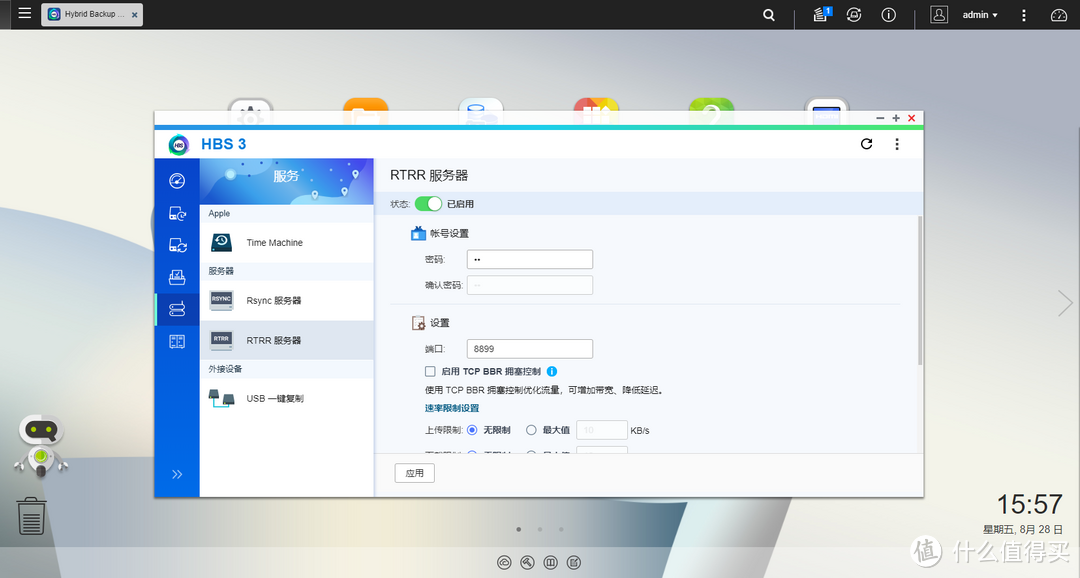Click the HBS 3 logo icon
This screenshot has height=578, width=1080.
point(178,144)
